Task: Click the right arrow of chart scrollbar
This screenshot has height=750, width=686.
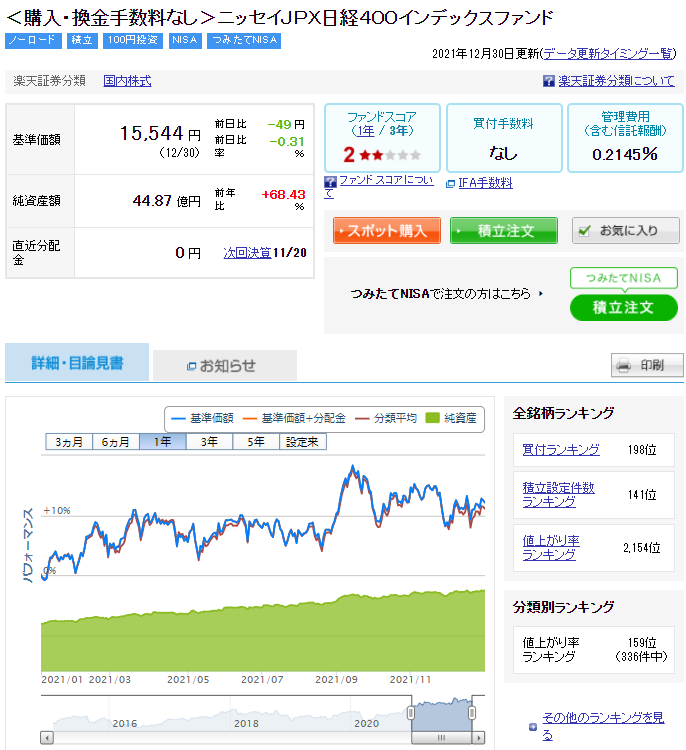Action: point(478,737)
